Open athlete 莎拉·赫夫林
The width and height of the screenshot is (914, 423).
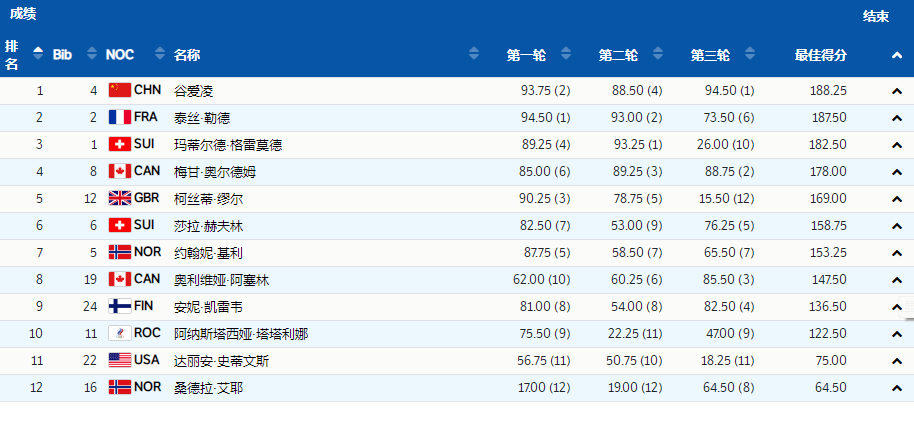click(208, 226)
